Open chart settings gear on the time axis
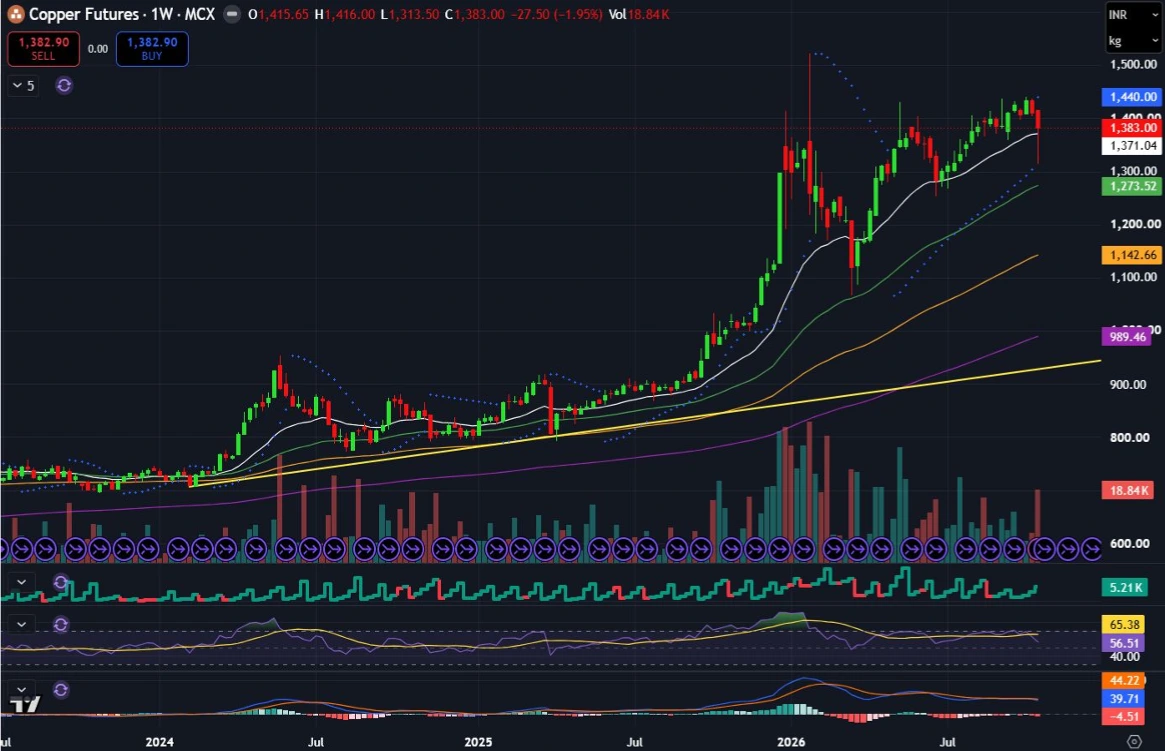Viewport: 1165px width, 751px height. point(1134,741)
